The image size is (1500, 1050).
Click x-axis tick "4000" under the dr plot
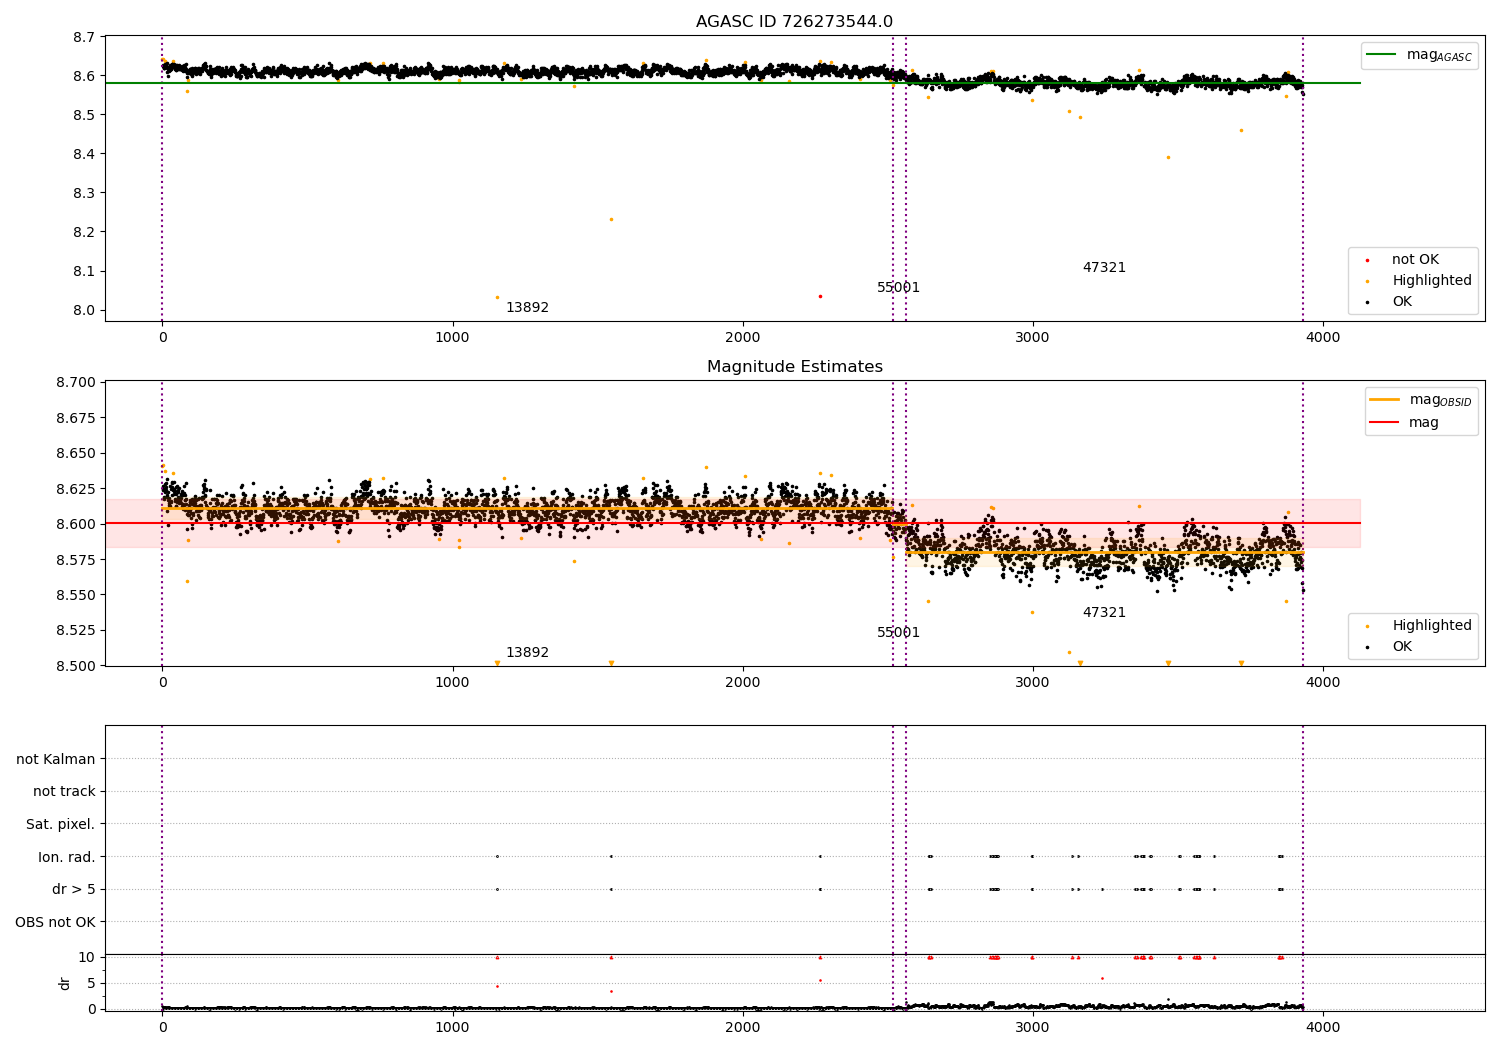point(1323,1028)
